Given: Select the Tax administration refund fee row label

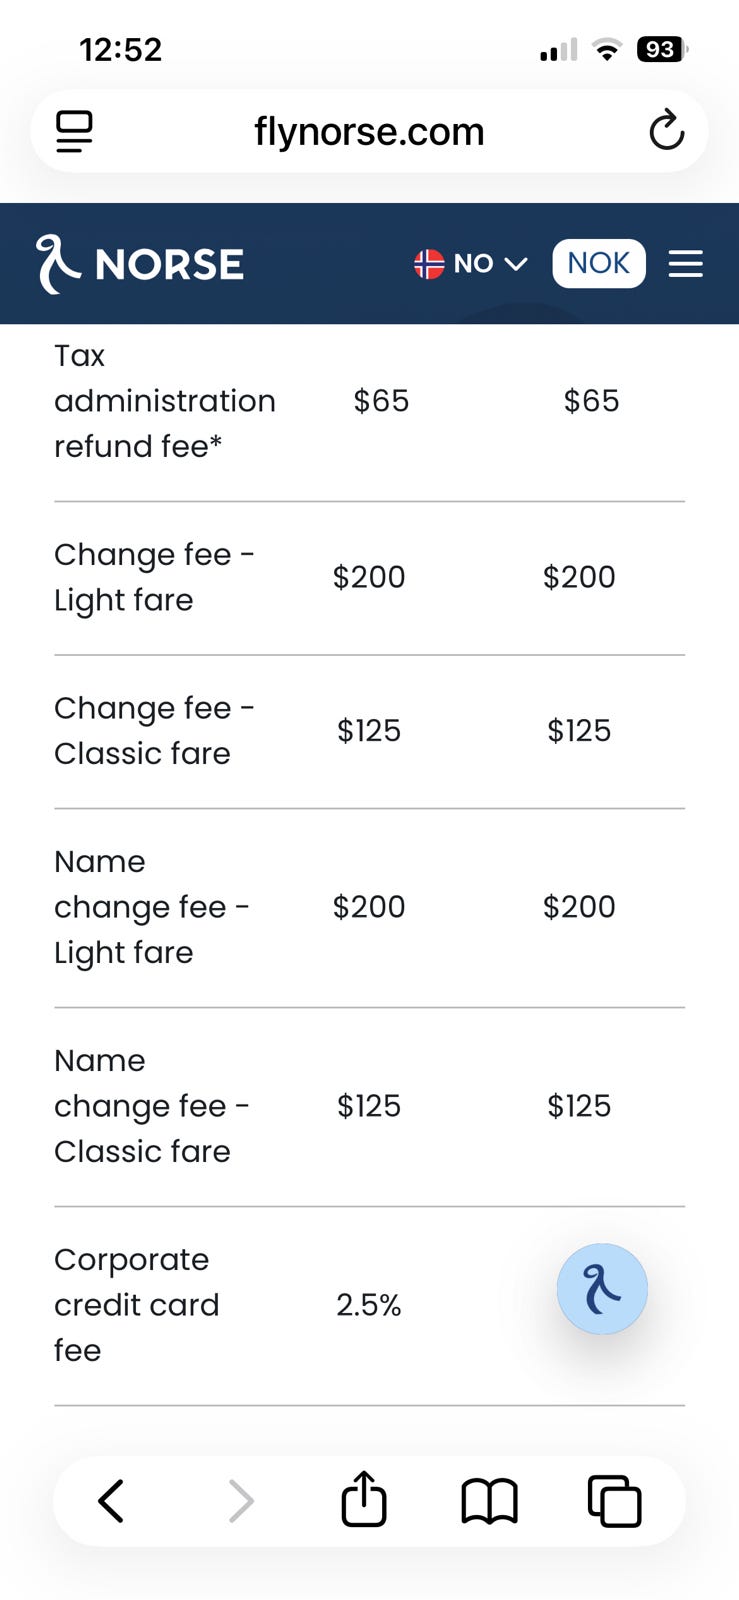Looking at the screenshot, I should [x=165, y=401].
